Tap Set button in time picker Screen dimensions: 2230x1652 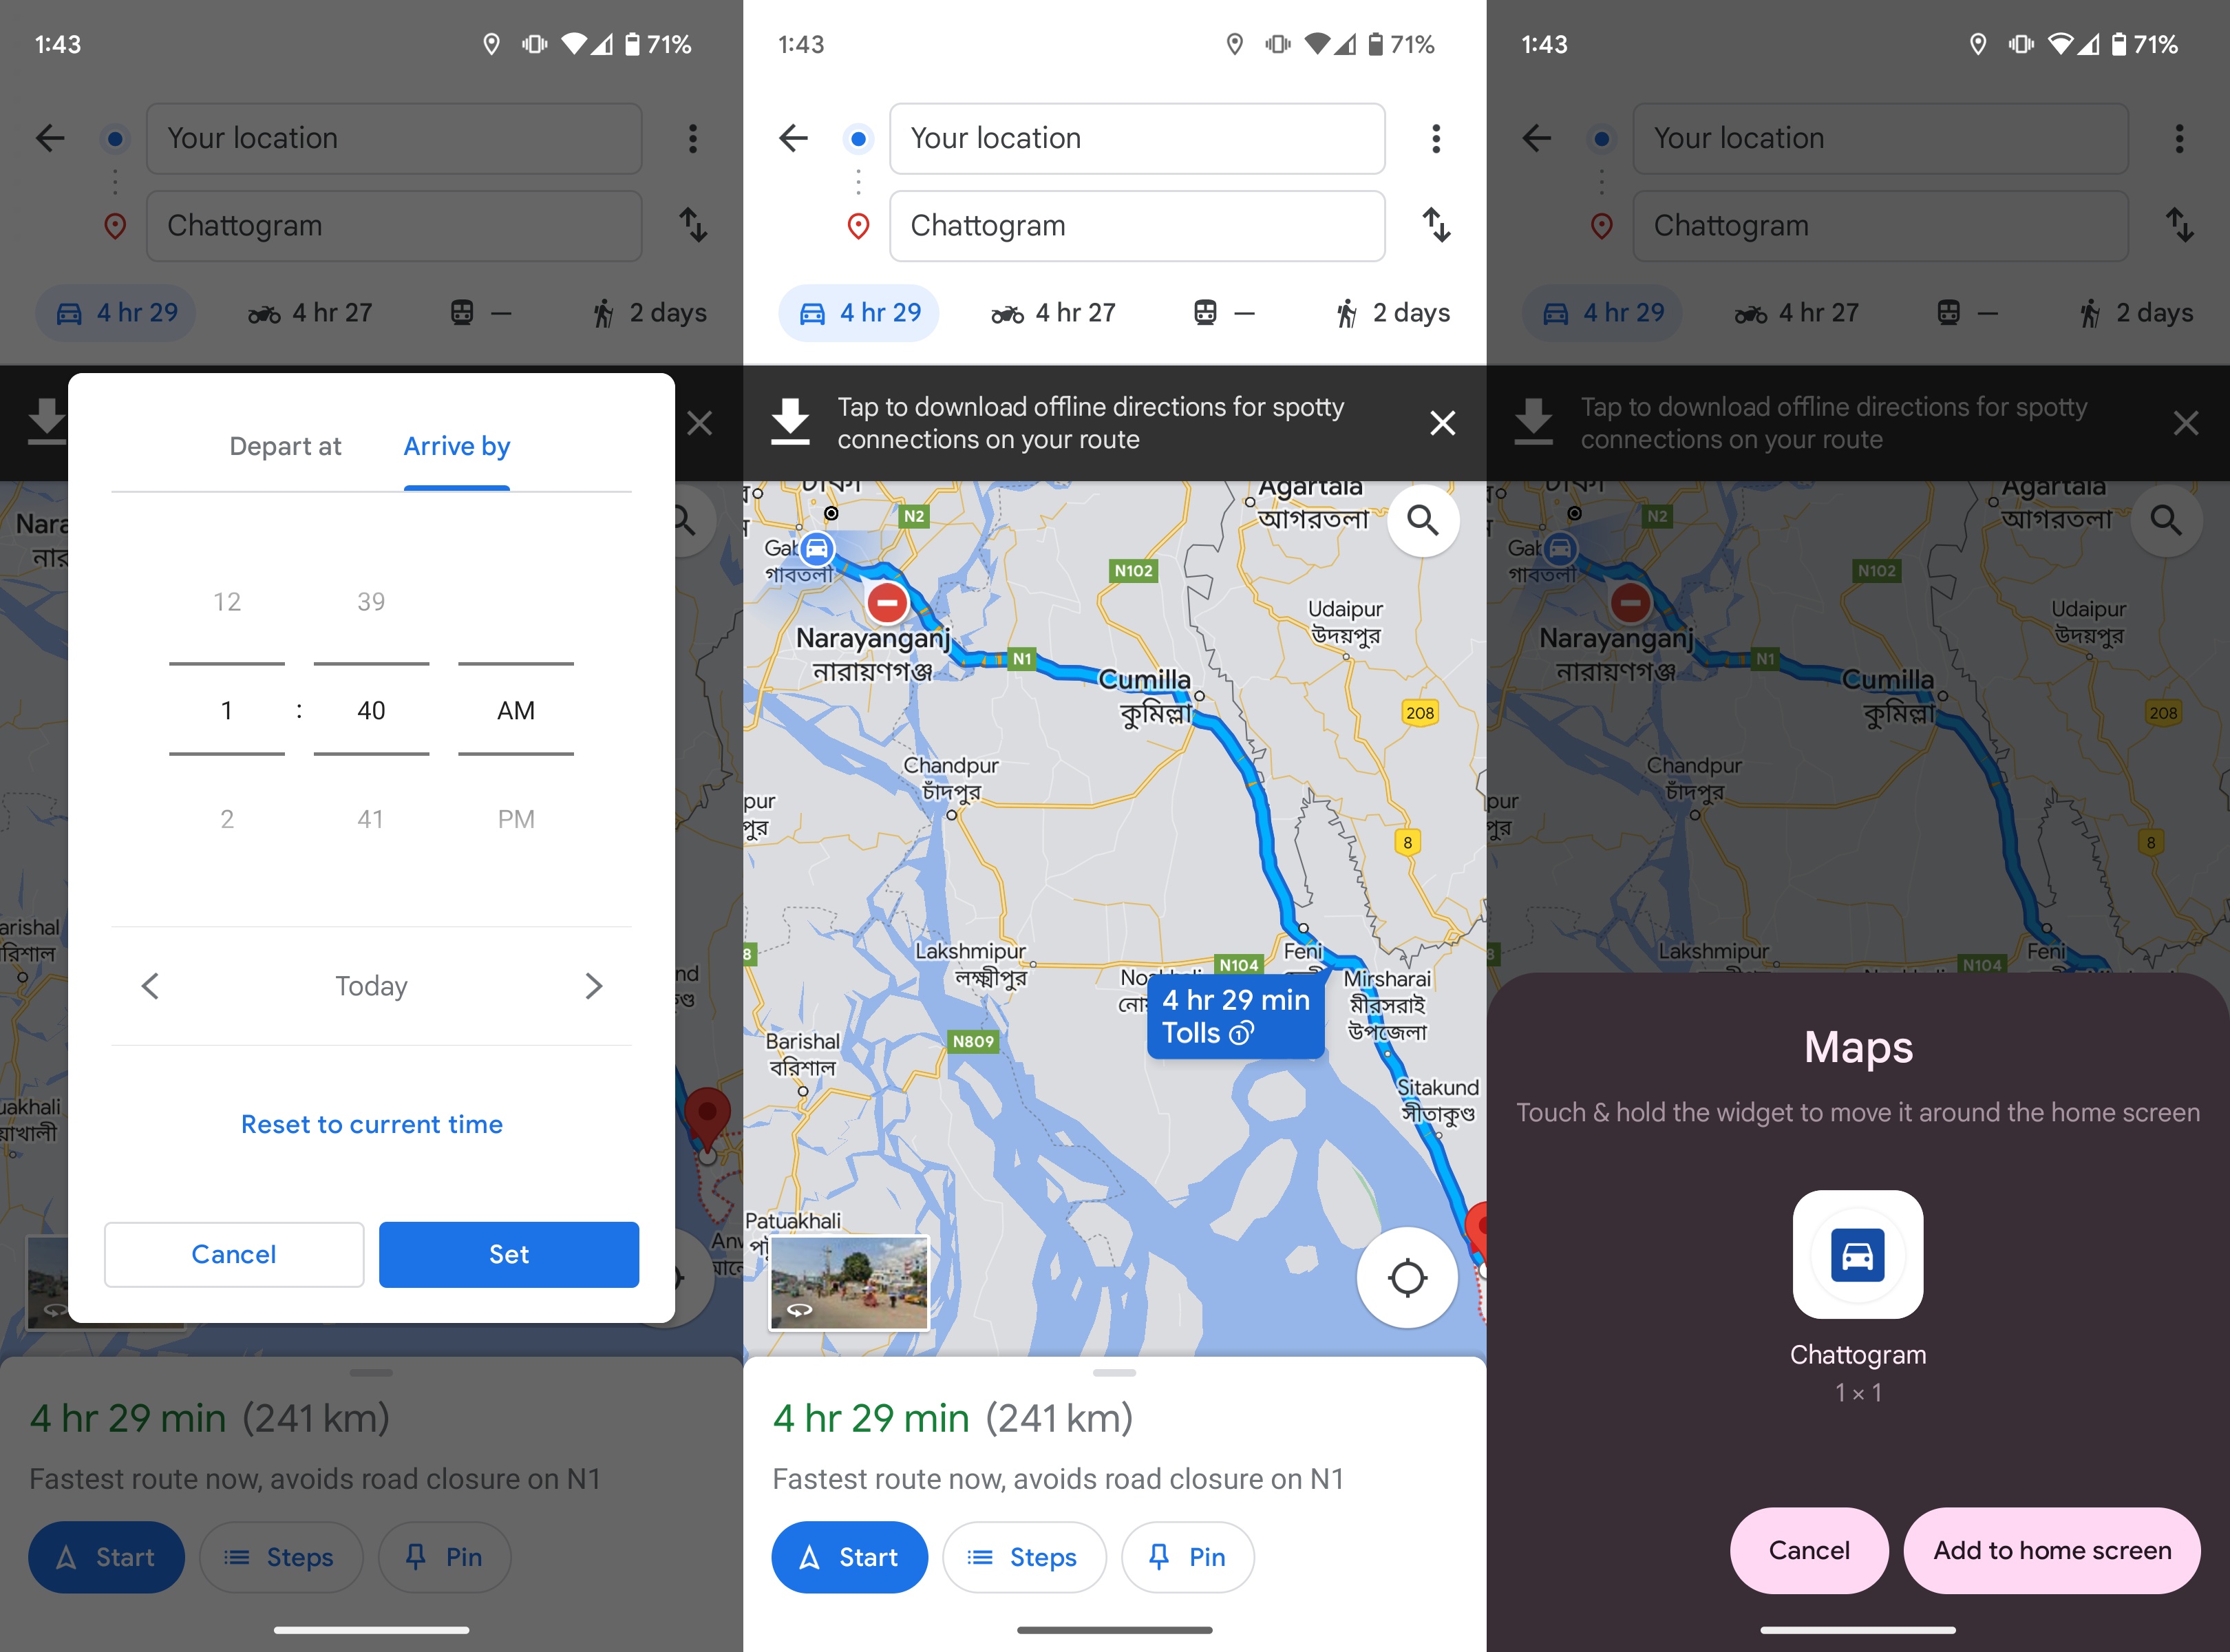[x=509, y=1253]
